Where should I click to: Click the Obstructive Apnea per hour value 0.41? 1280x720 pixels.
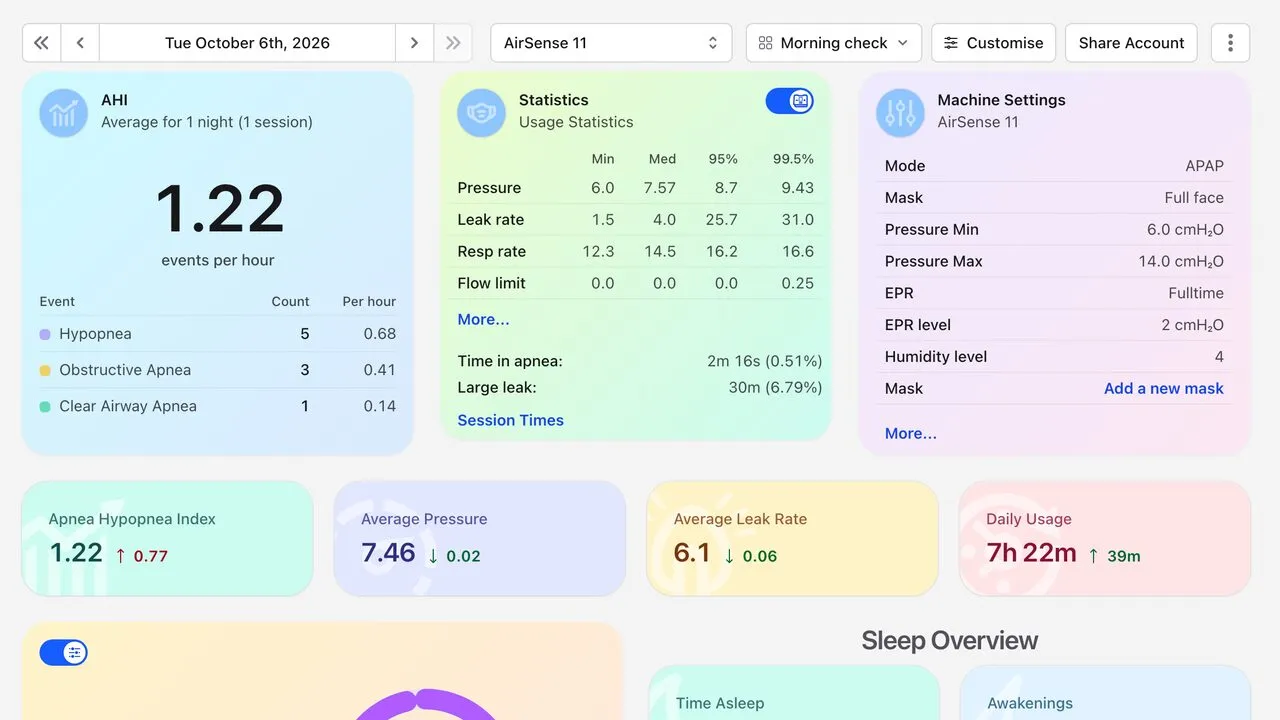(x=380, y=370)
